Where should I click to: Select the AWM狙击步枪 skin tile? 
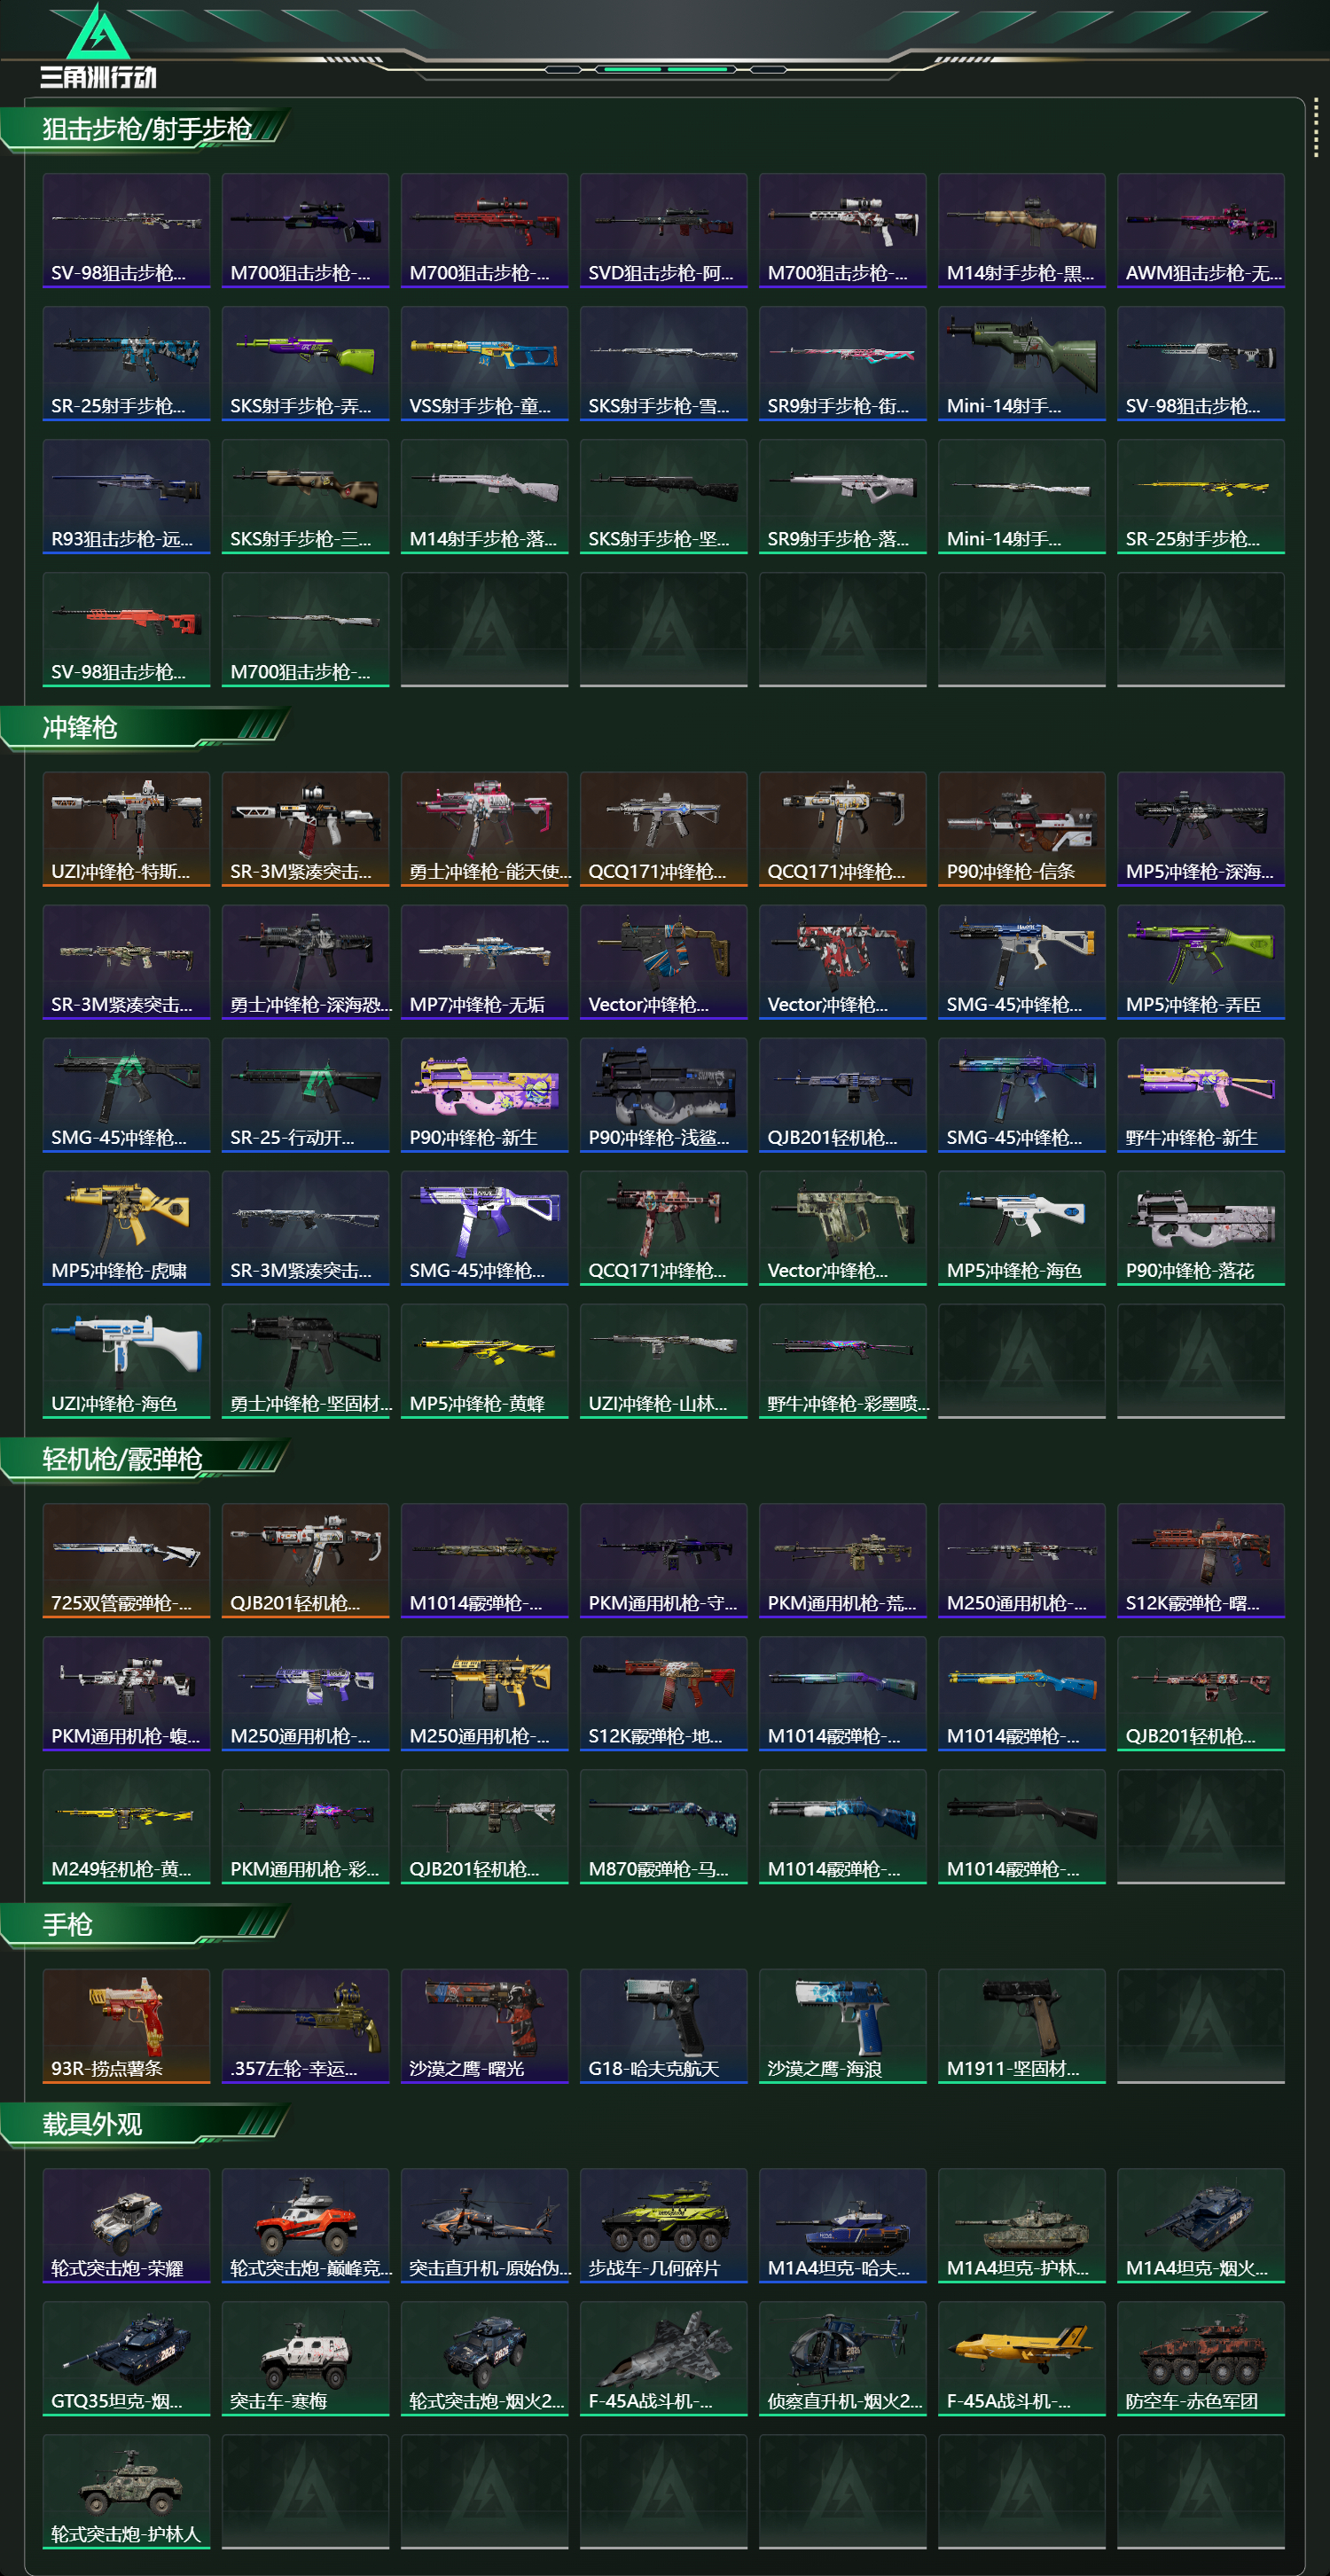(1200, 230)
